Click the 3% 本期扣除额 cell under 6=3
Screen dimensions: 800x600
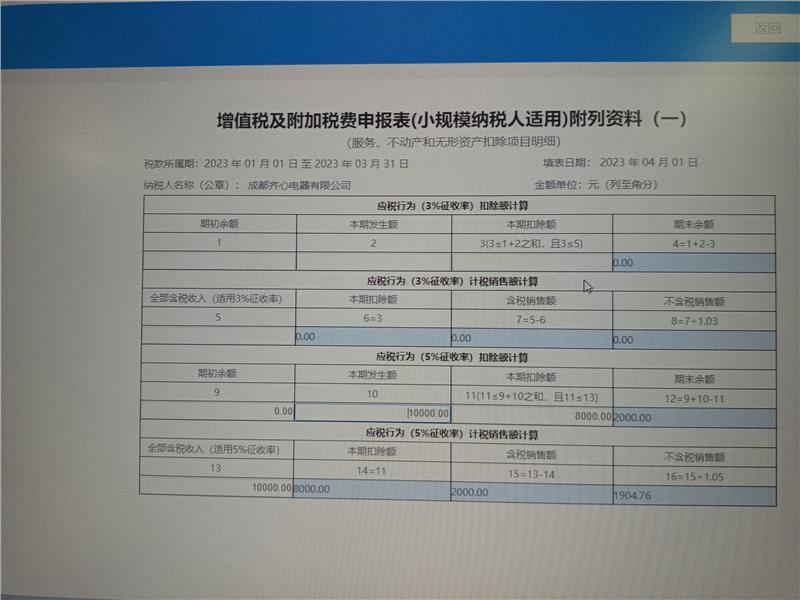372,338
